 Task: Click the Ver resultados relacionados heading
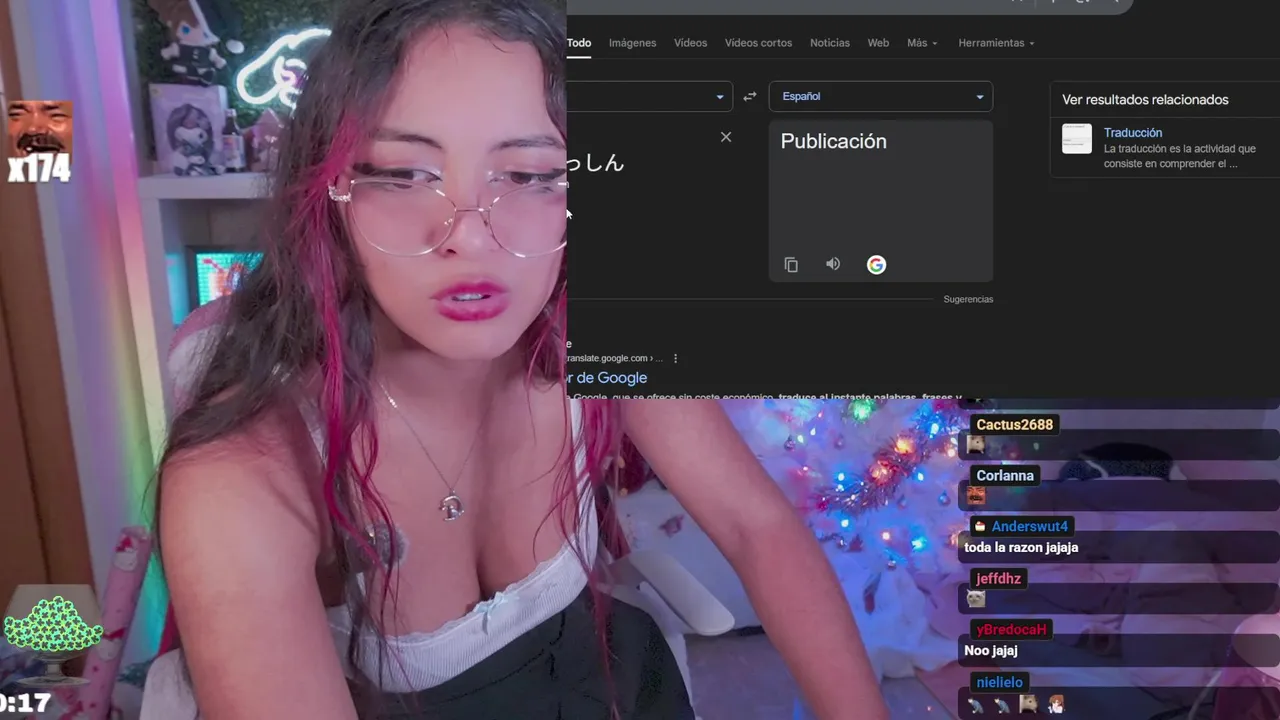(x=1145, y=100)
